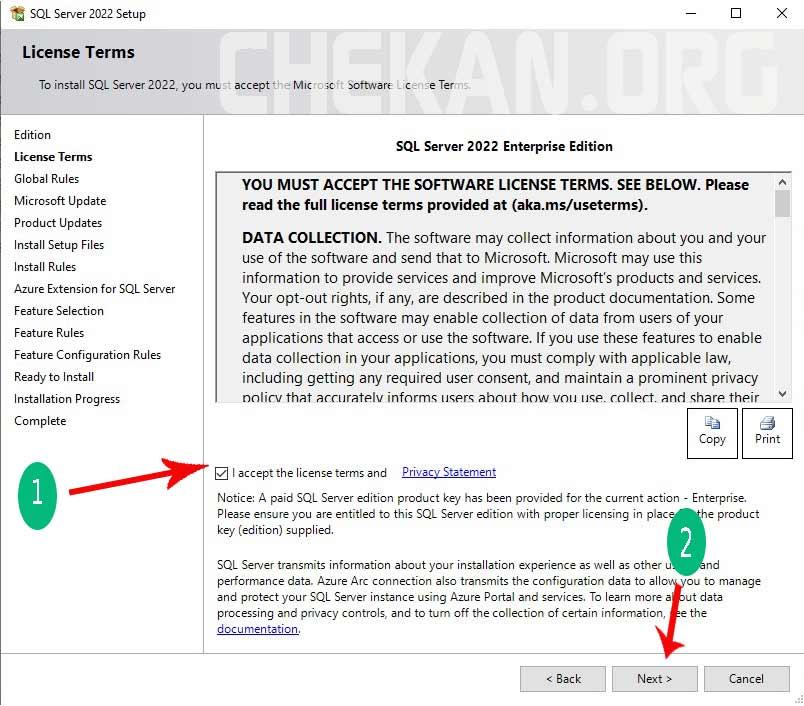Click the Print icon button
Screen dimensions: 804x706
click(x=767, y=432)
